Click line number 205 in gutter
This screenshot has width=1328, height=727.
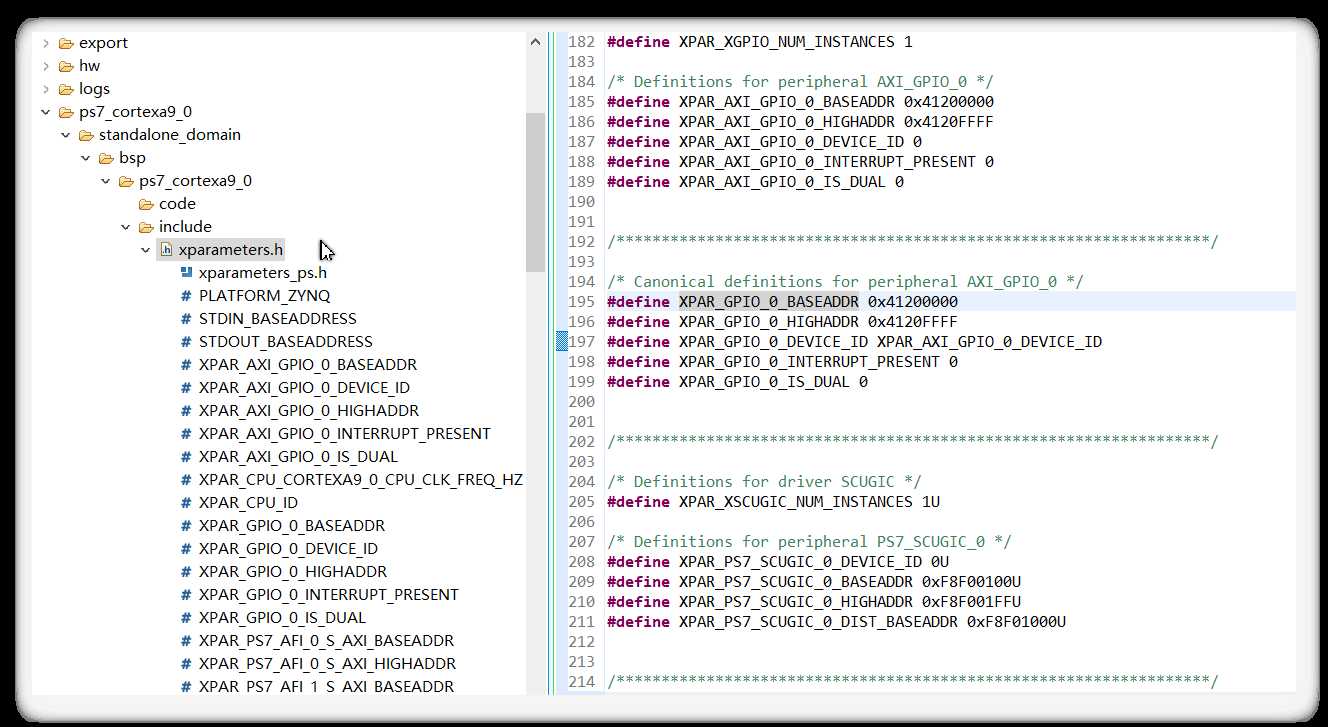pyautogui.click(x=581, y=502)
